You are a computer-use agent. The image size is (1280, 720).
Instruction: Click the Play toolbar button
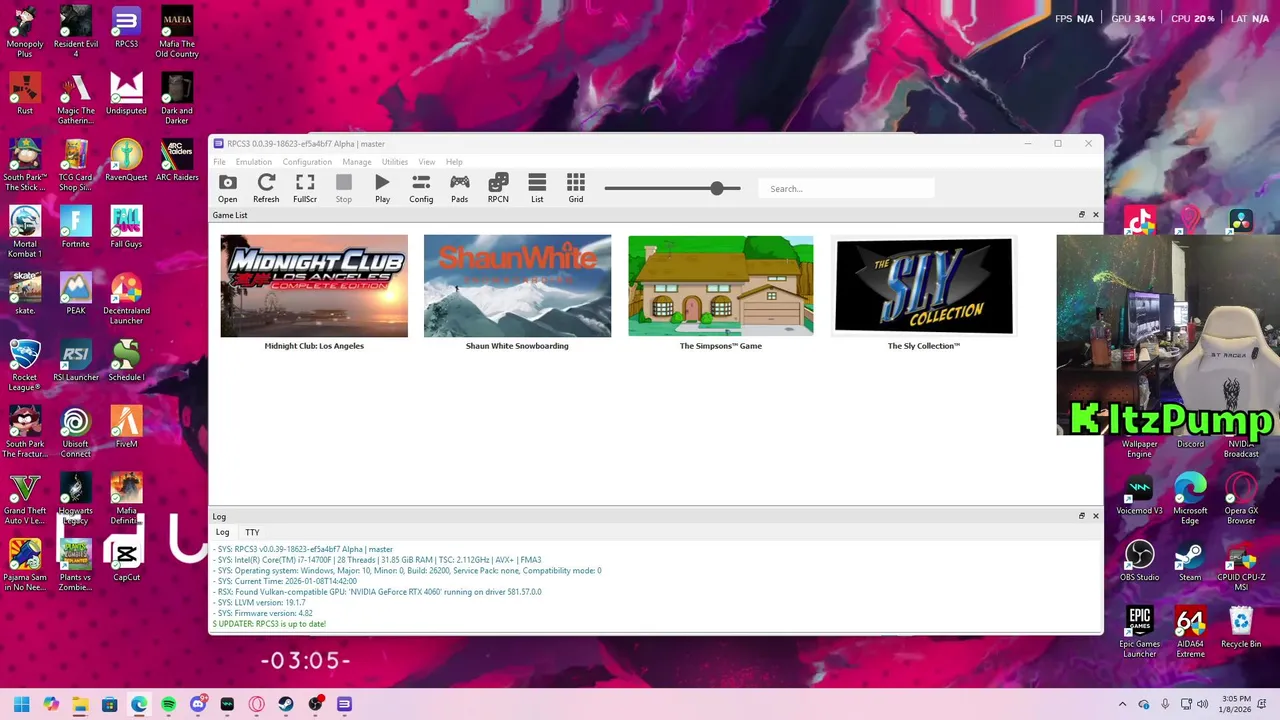click(x=382, y=187)
